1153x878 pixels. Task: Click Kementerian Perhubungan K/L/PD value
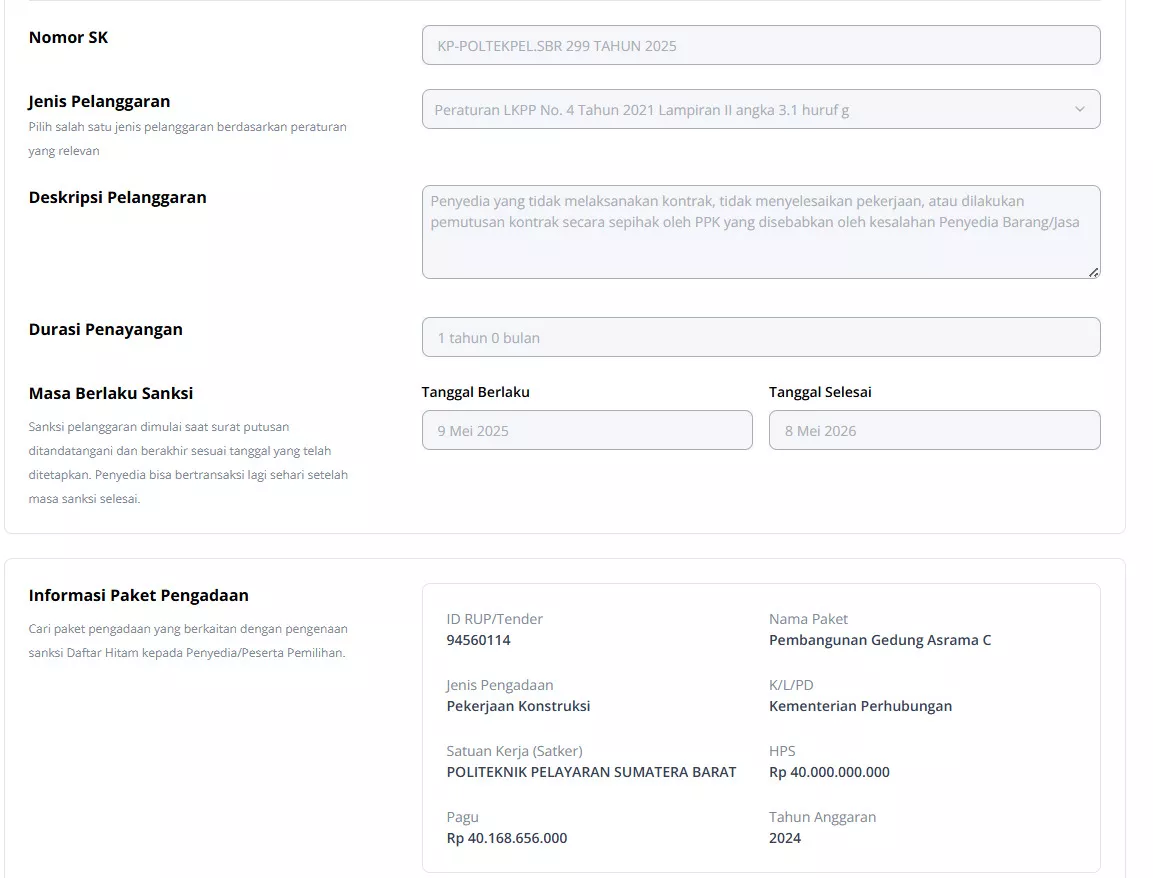pyautogui.click(x=860, y=706)
